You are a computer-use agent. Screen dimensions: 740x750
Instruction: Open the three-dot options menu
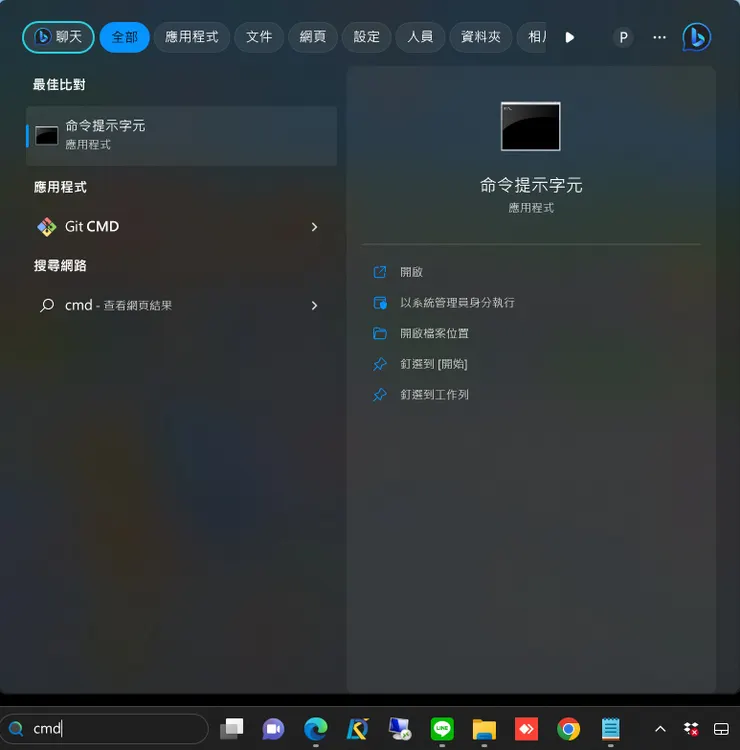pos(659,37)
